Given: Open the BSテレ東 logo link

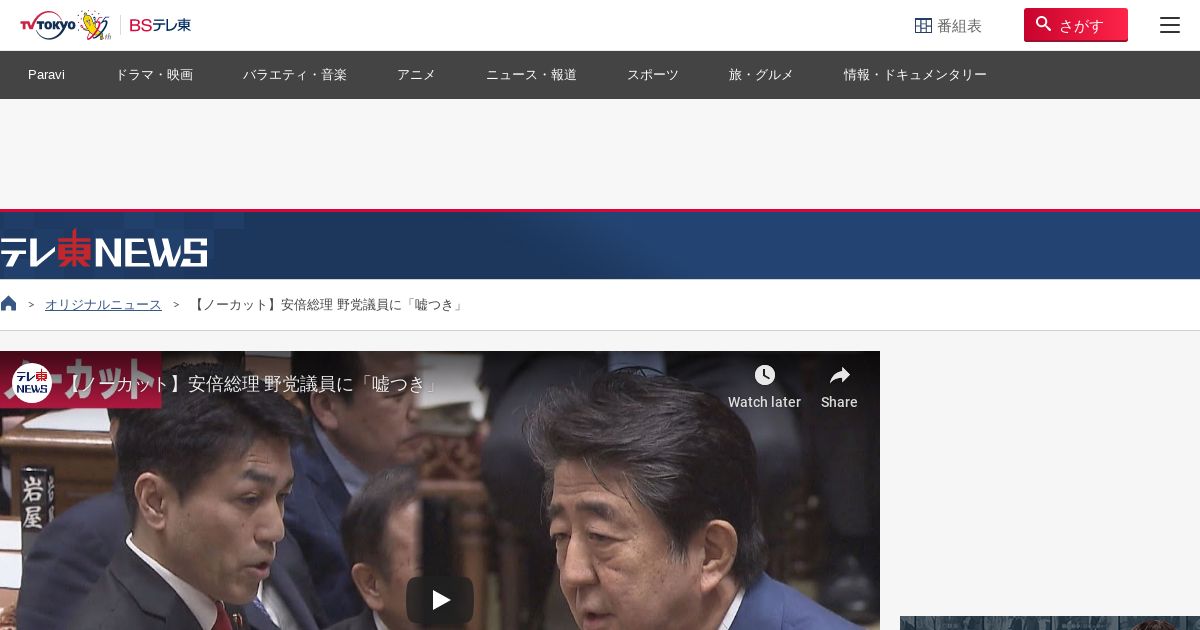Looking at the screenshot, I should coord(160,25).
